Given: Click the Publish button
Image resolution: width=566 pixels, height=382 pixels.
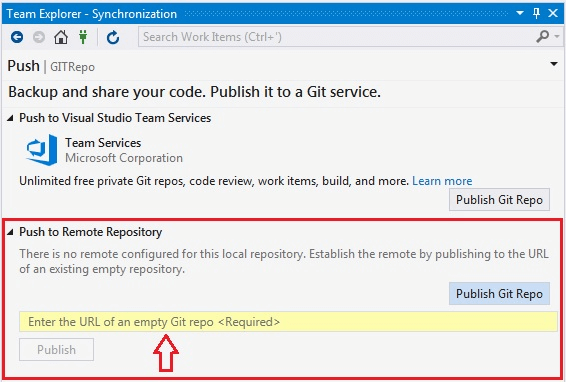Looking at the screenshot, I should (56, 350).
